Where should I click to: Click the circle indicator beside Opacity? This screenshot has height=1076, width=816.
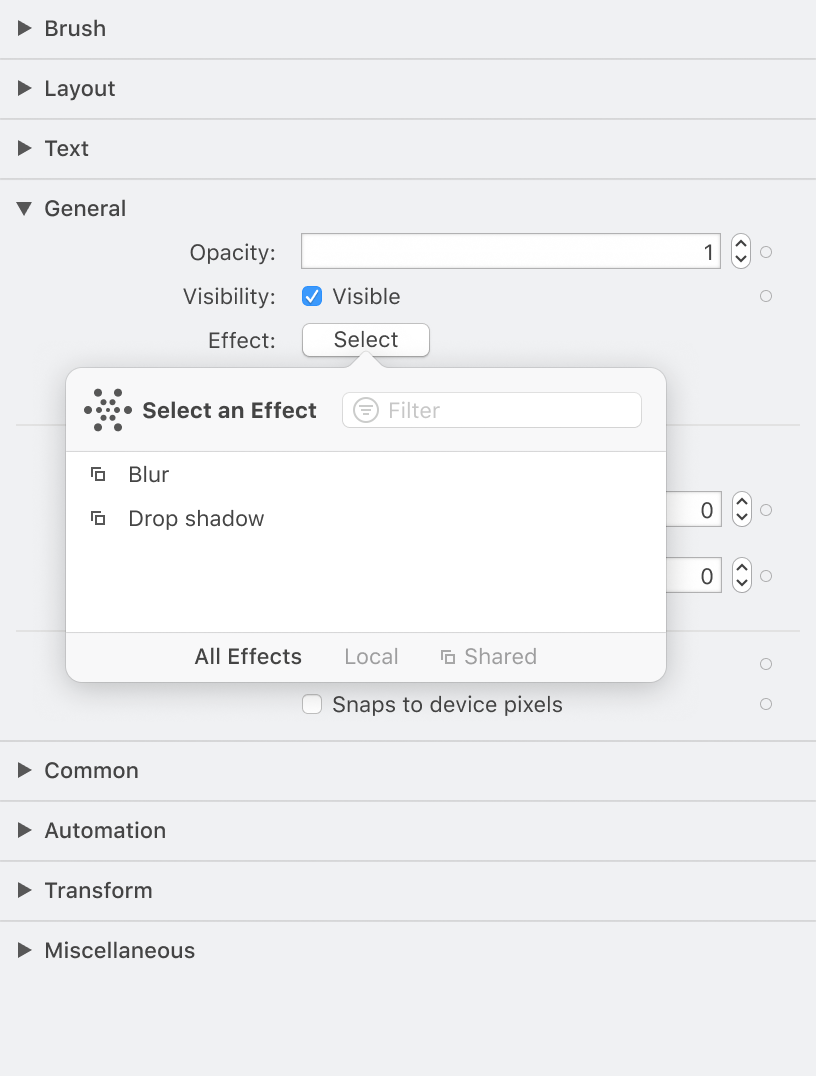point(765,252)
